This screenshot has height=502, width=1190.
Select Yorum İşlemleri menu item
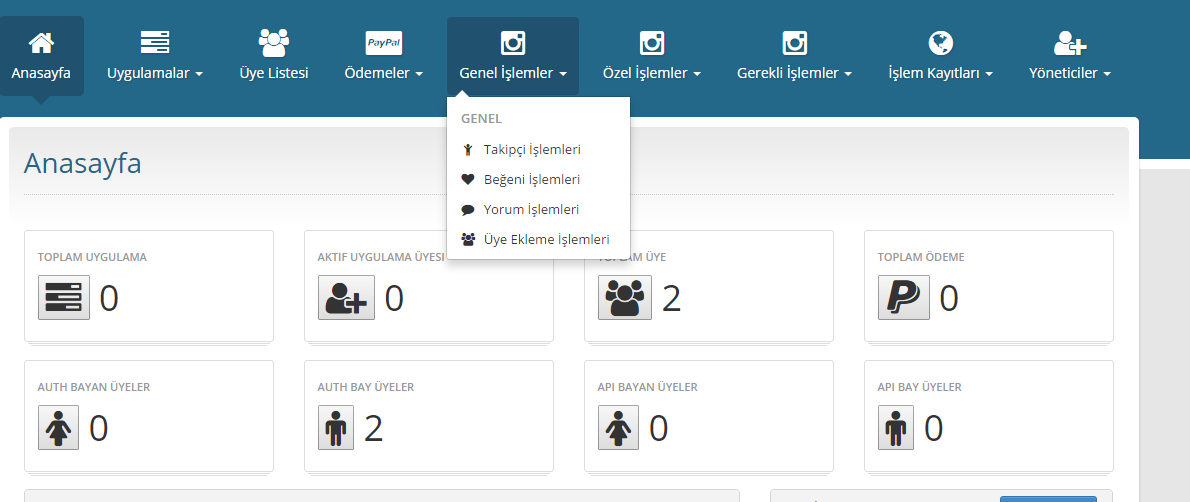[x=530, y=210]
